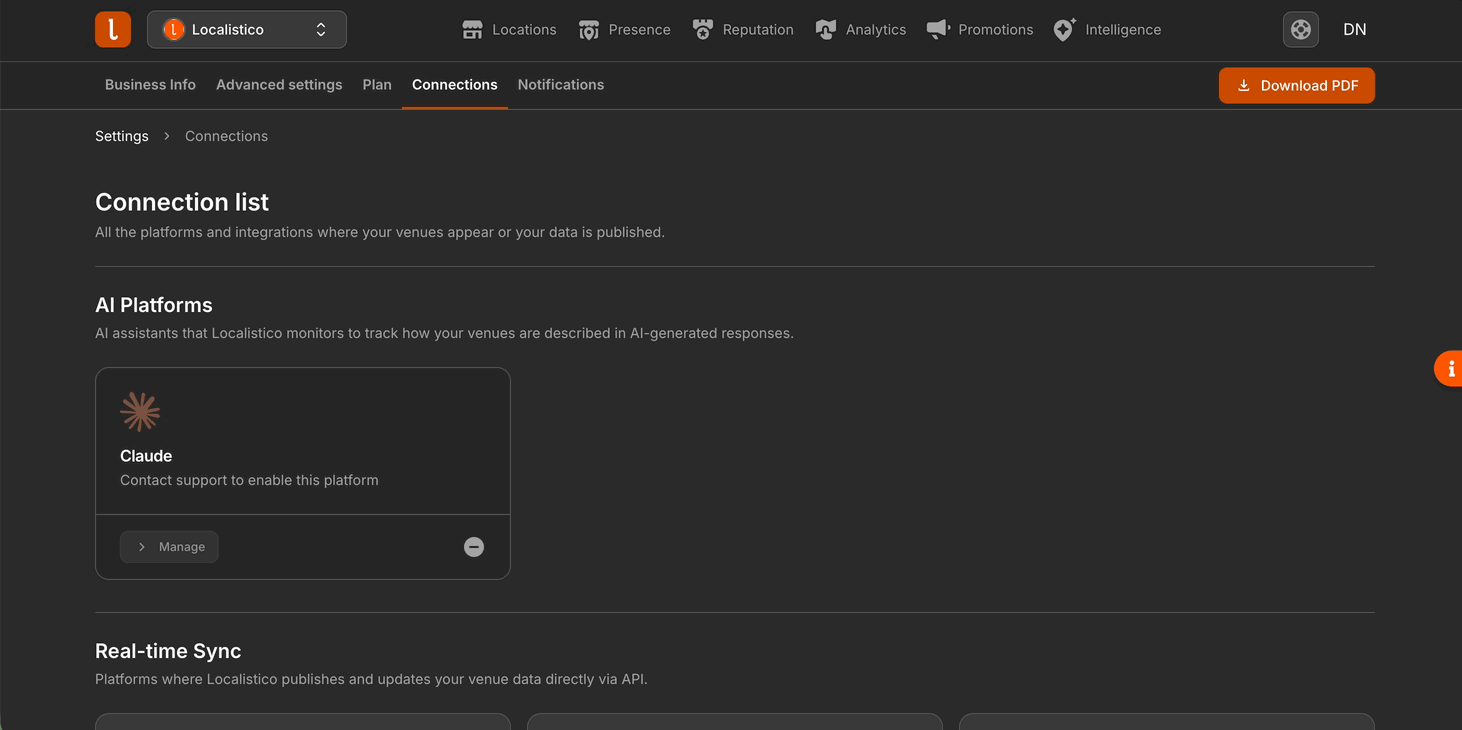Open the Analytics section
Viewport: 1462px width, 730px height.
tap(861, 30)
